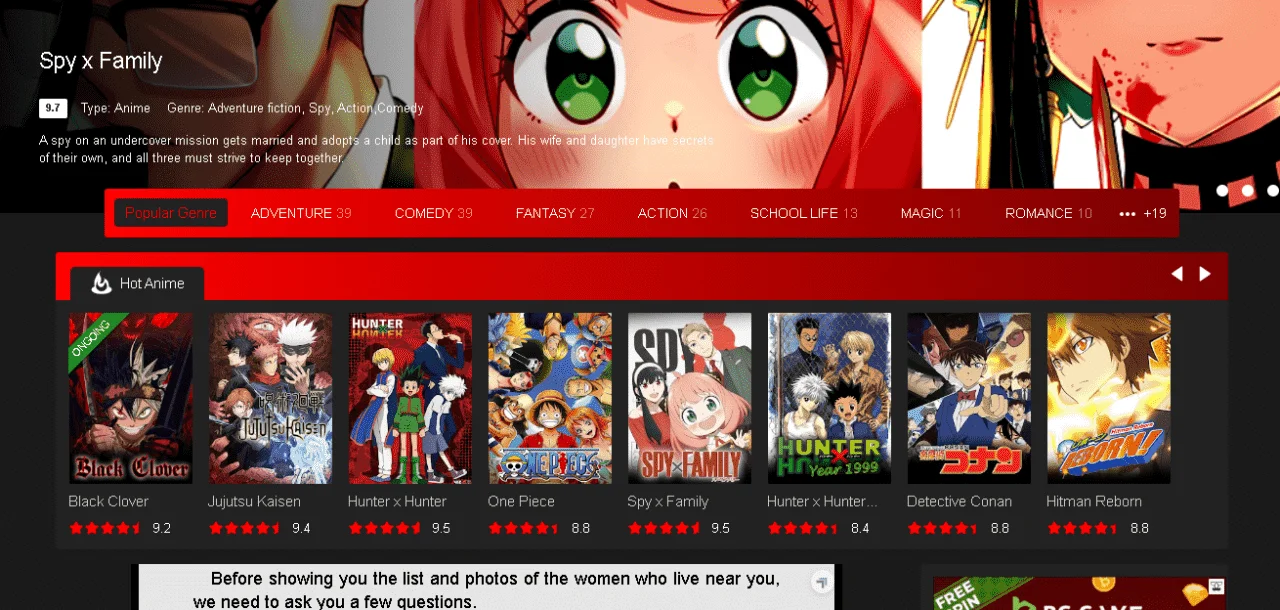This screenshot has width=1280, height=610.
Task: Expand more genres with the +19 dots
Action: click(x=1143, y=213)
